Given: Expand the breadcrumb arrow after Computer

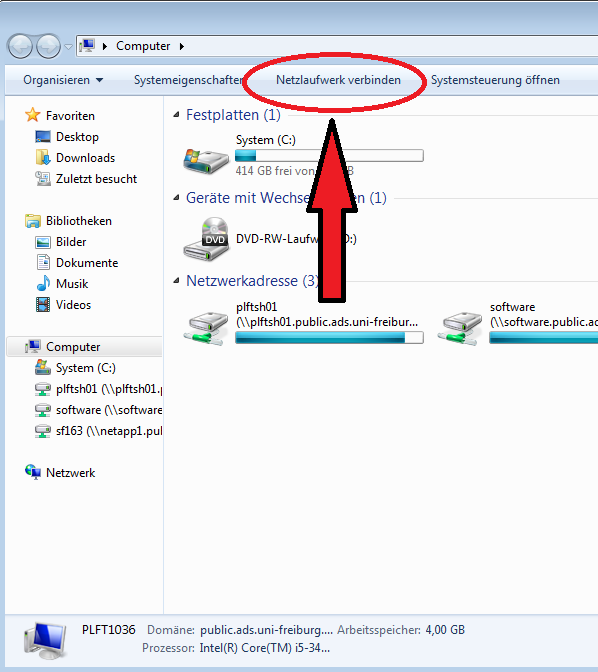Looking at the screenshot, I should coord(182,46).
